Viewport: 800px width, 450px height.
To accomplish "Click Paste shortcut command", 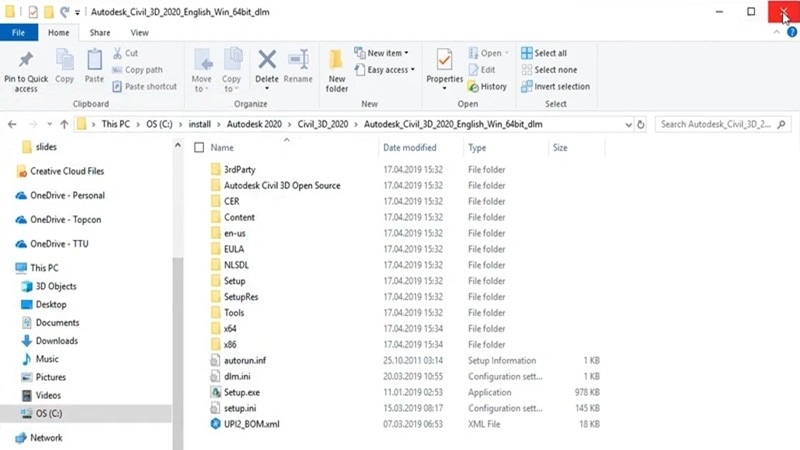I will click(145, 87).
